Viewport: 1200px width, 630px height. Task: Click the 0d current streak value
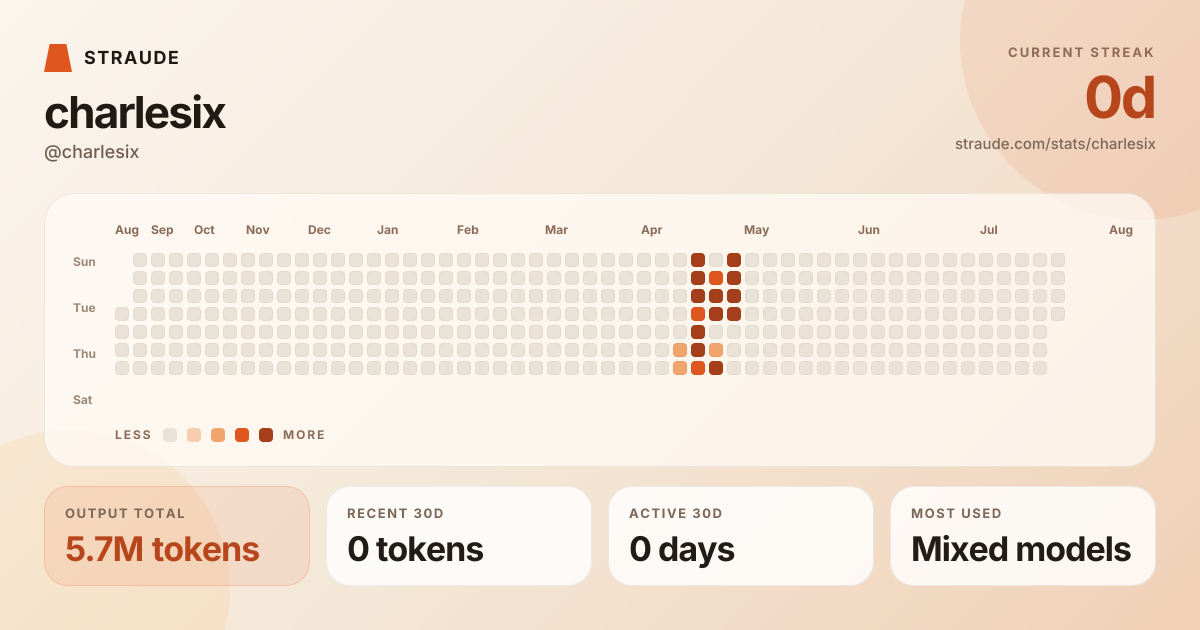1120,98
